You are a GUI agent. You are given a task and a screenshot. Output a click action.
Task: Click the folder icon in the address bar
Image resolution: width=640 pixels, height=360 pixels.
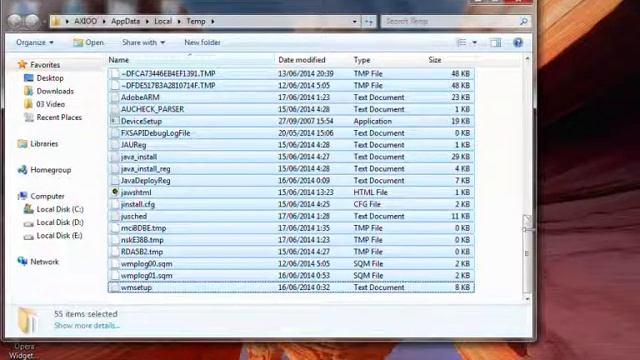tap(56, 21)
